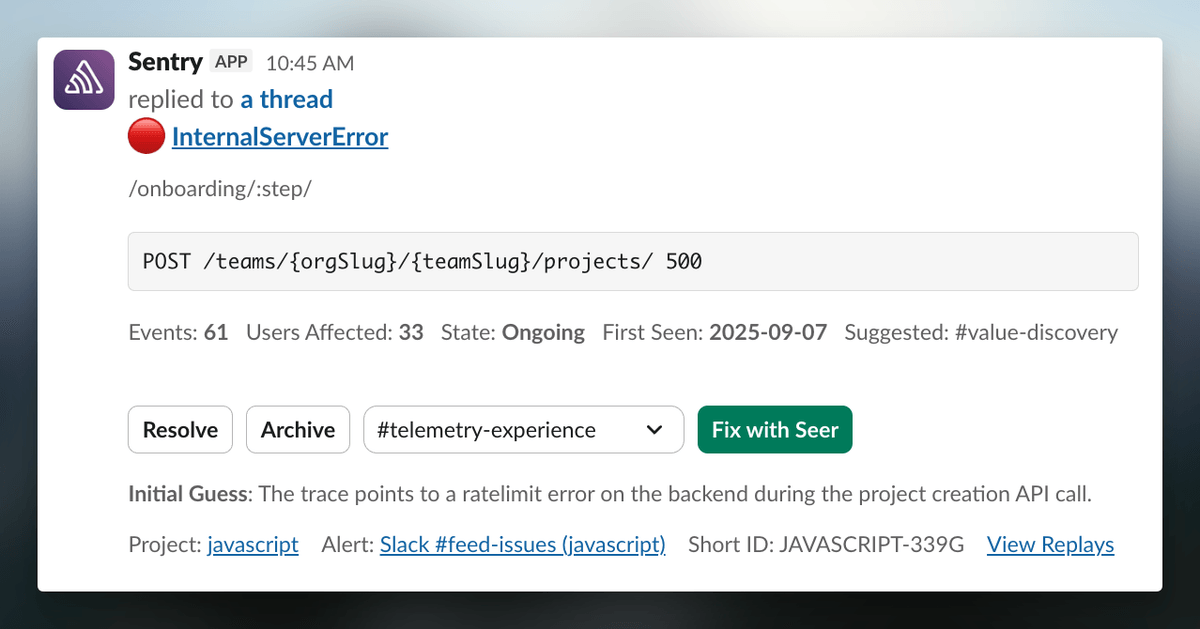The height and width of the screenshot is (629, 1200).
Task: Open the #telemetry-experience channel dropdown
Action: coord(523,429)
